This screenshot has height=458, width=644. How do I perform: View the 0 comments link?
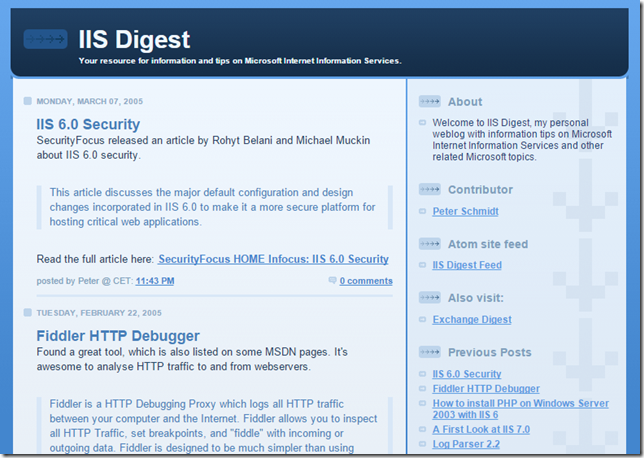pyautogui.click(x=366, y=281)
